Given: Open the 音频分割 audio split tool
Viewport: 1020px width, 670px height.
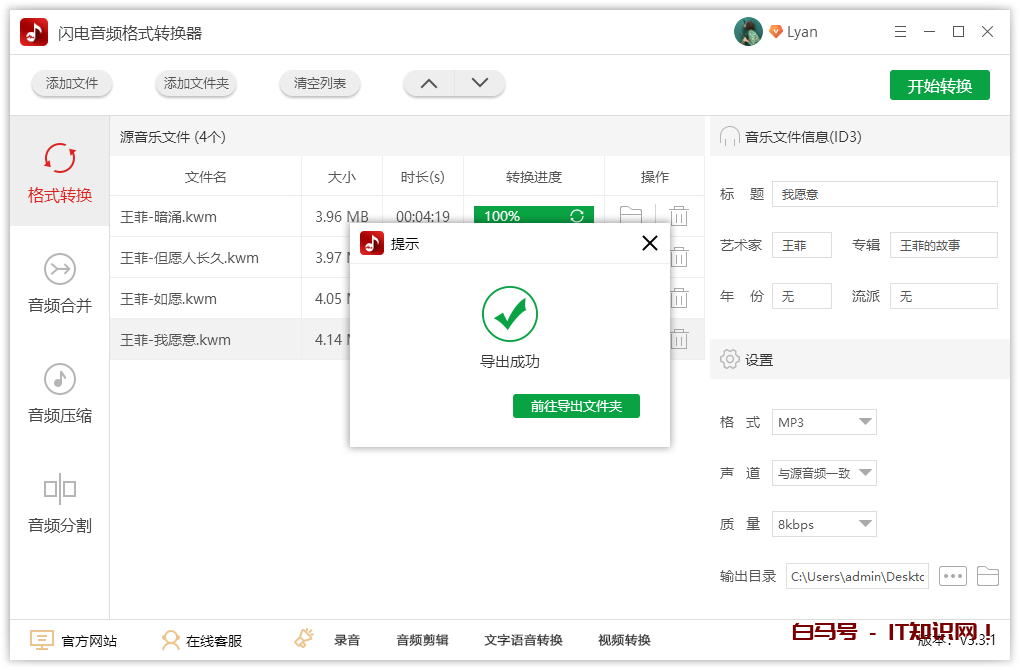Looking at the screenshot, I should pos(60,490).
